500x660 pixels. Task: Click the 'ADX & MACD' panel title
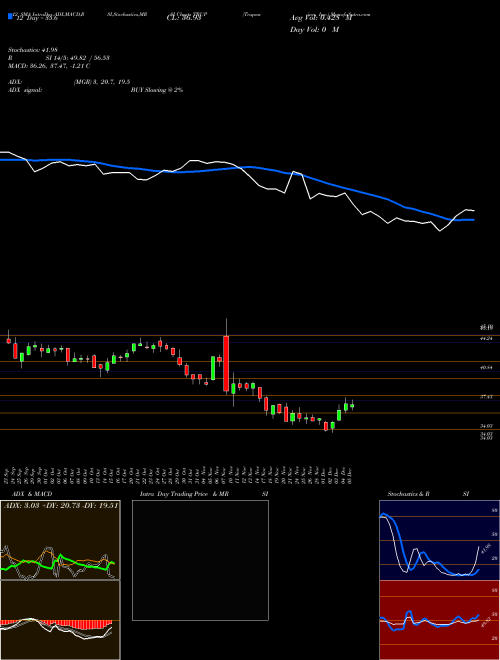32,494
